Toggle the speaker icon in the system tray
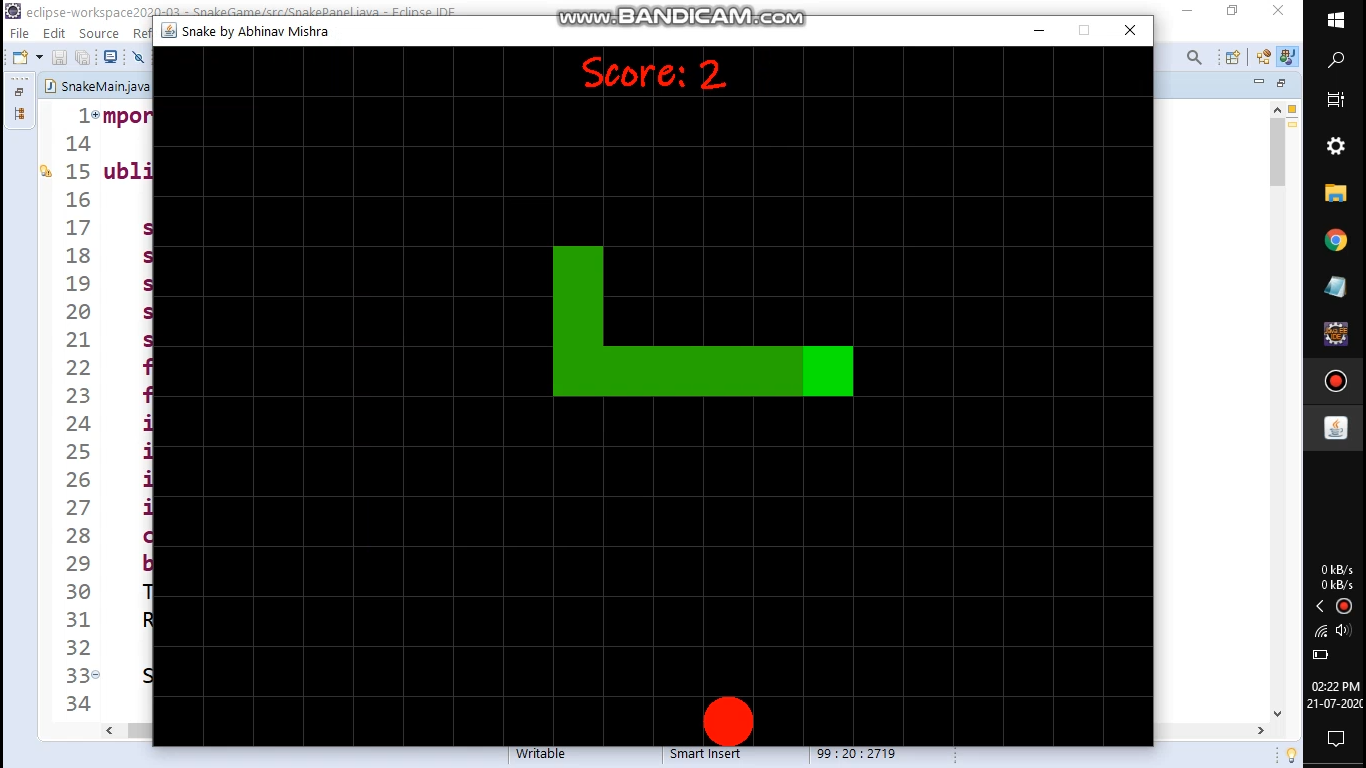The width and height of the screenshot is (1366, 768). pyautogui.click(x=1344, y=630)
